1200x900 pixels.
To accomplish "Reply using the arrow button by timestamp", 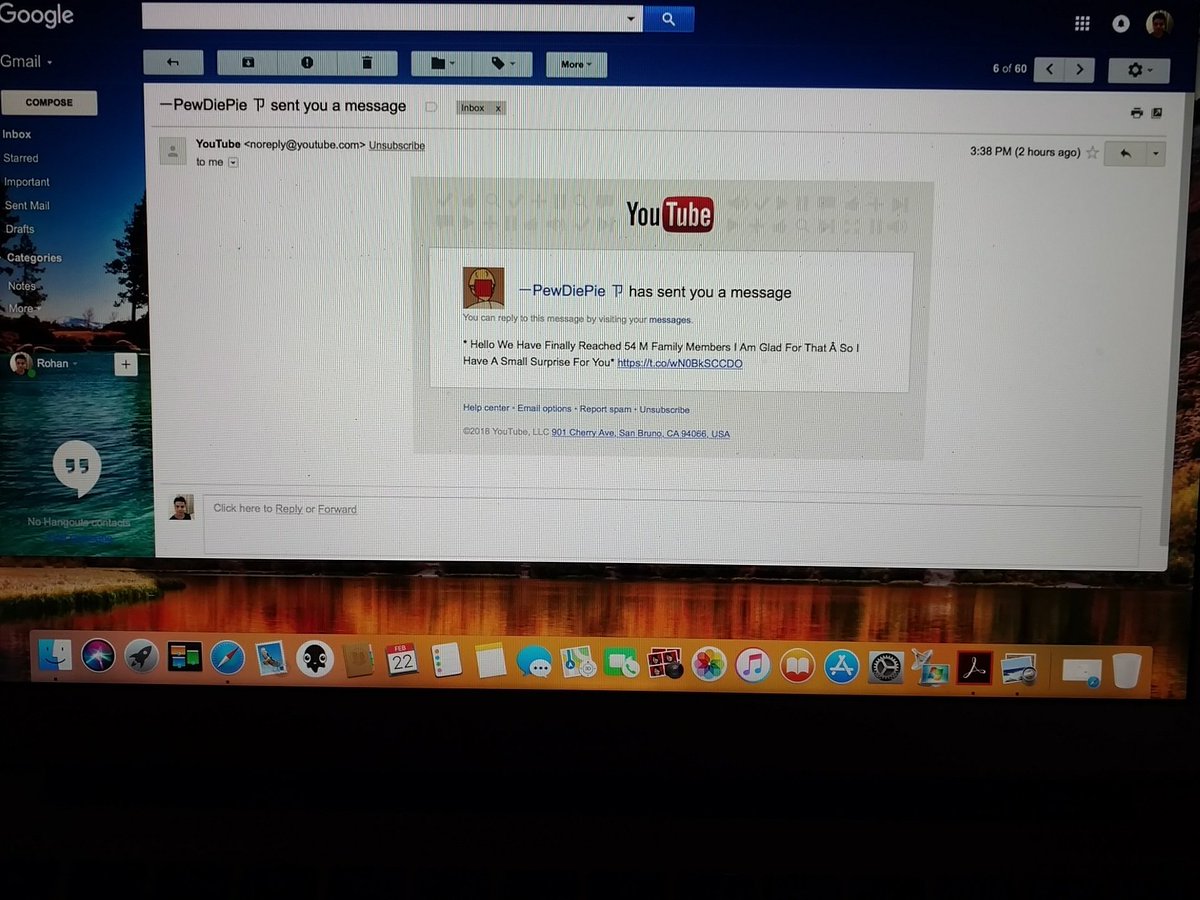I will 1125,154.
